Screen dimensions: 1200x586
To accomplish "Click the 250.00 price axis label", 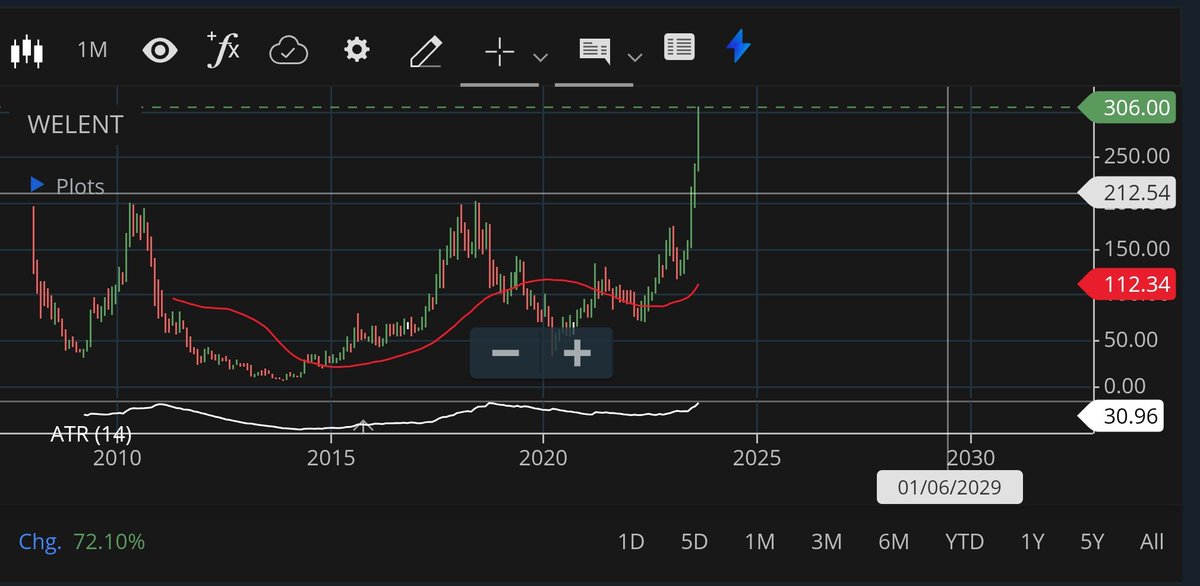I will [x=1136, y=156].
